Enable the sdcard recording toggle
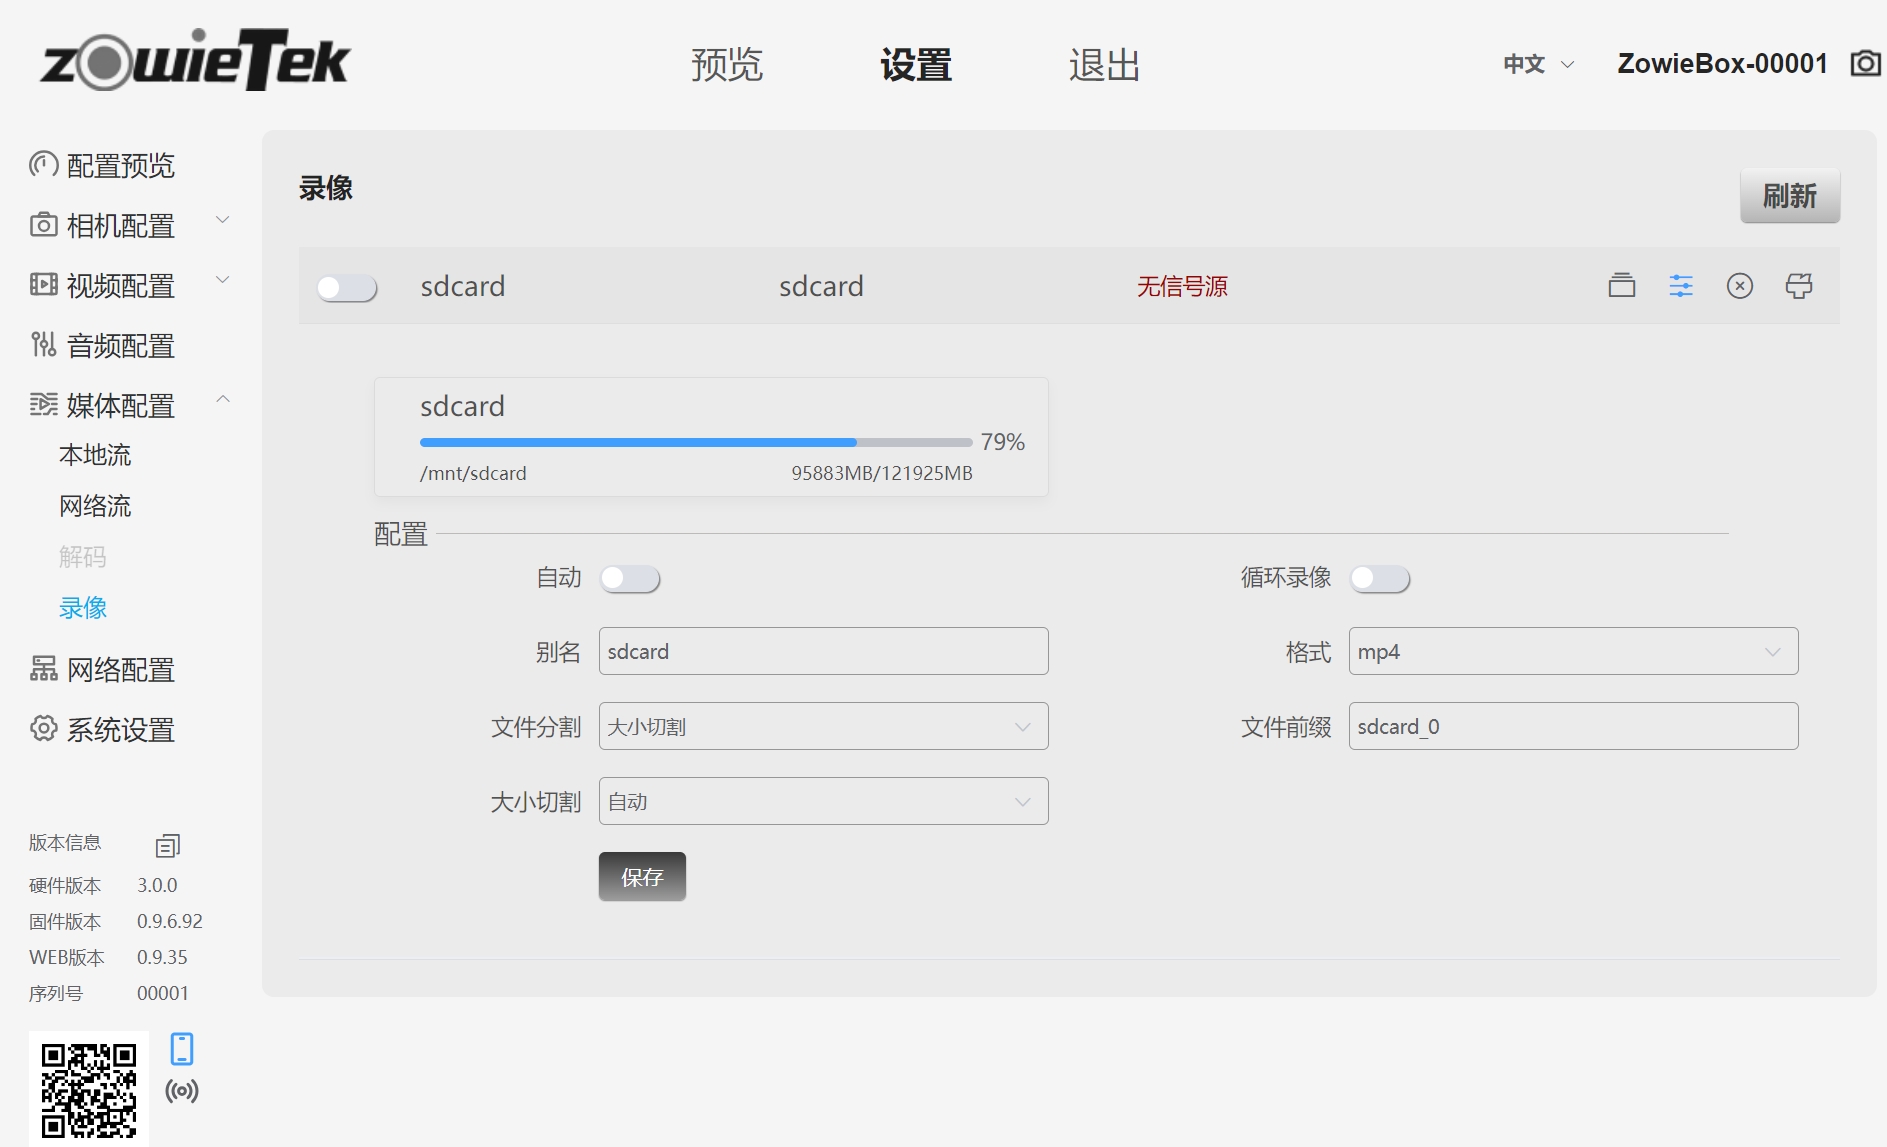Screen dimensions: 1887x1147 coord(347,287)
